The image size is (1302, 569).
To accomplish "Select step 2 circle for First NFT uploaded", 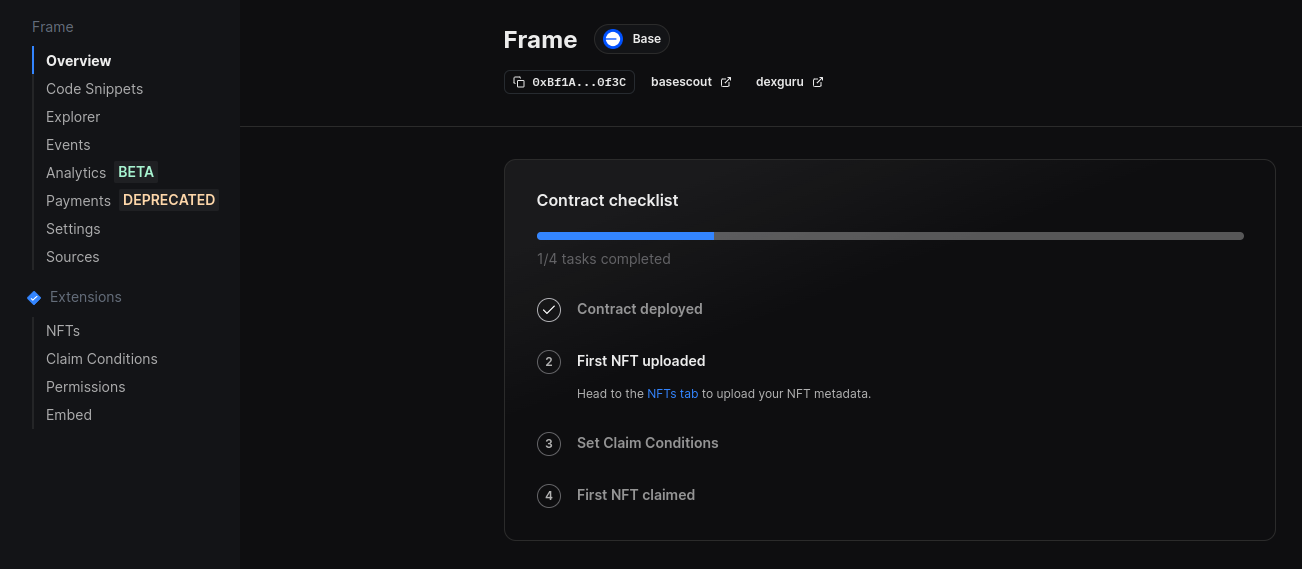I will [549, 362].
